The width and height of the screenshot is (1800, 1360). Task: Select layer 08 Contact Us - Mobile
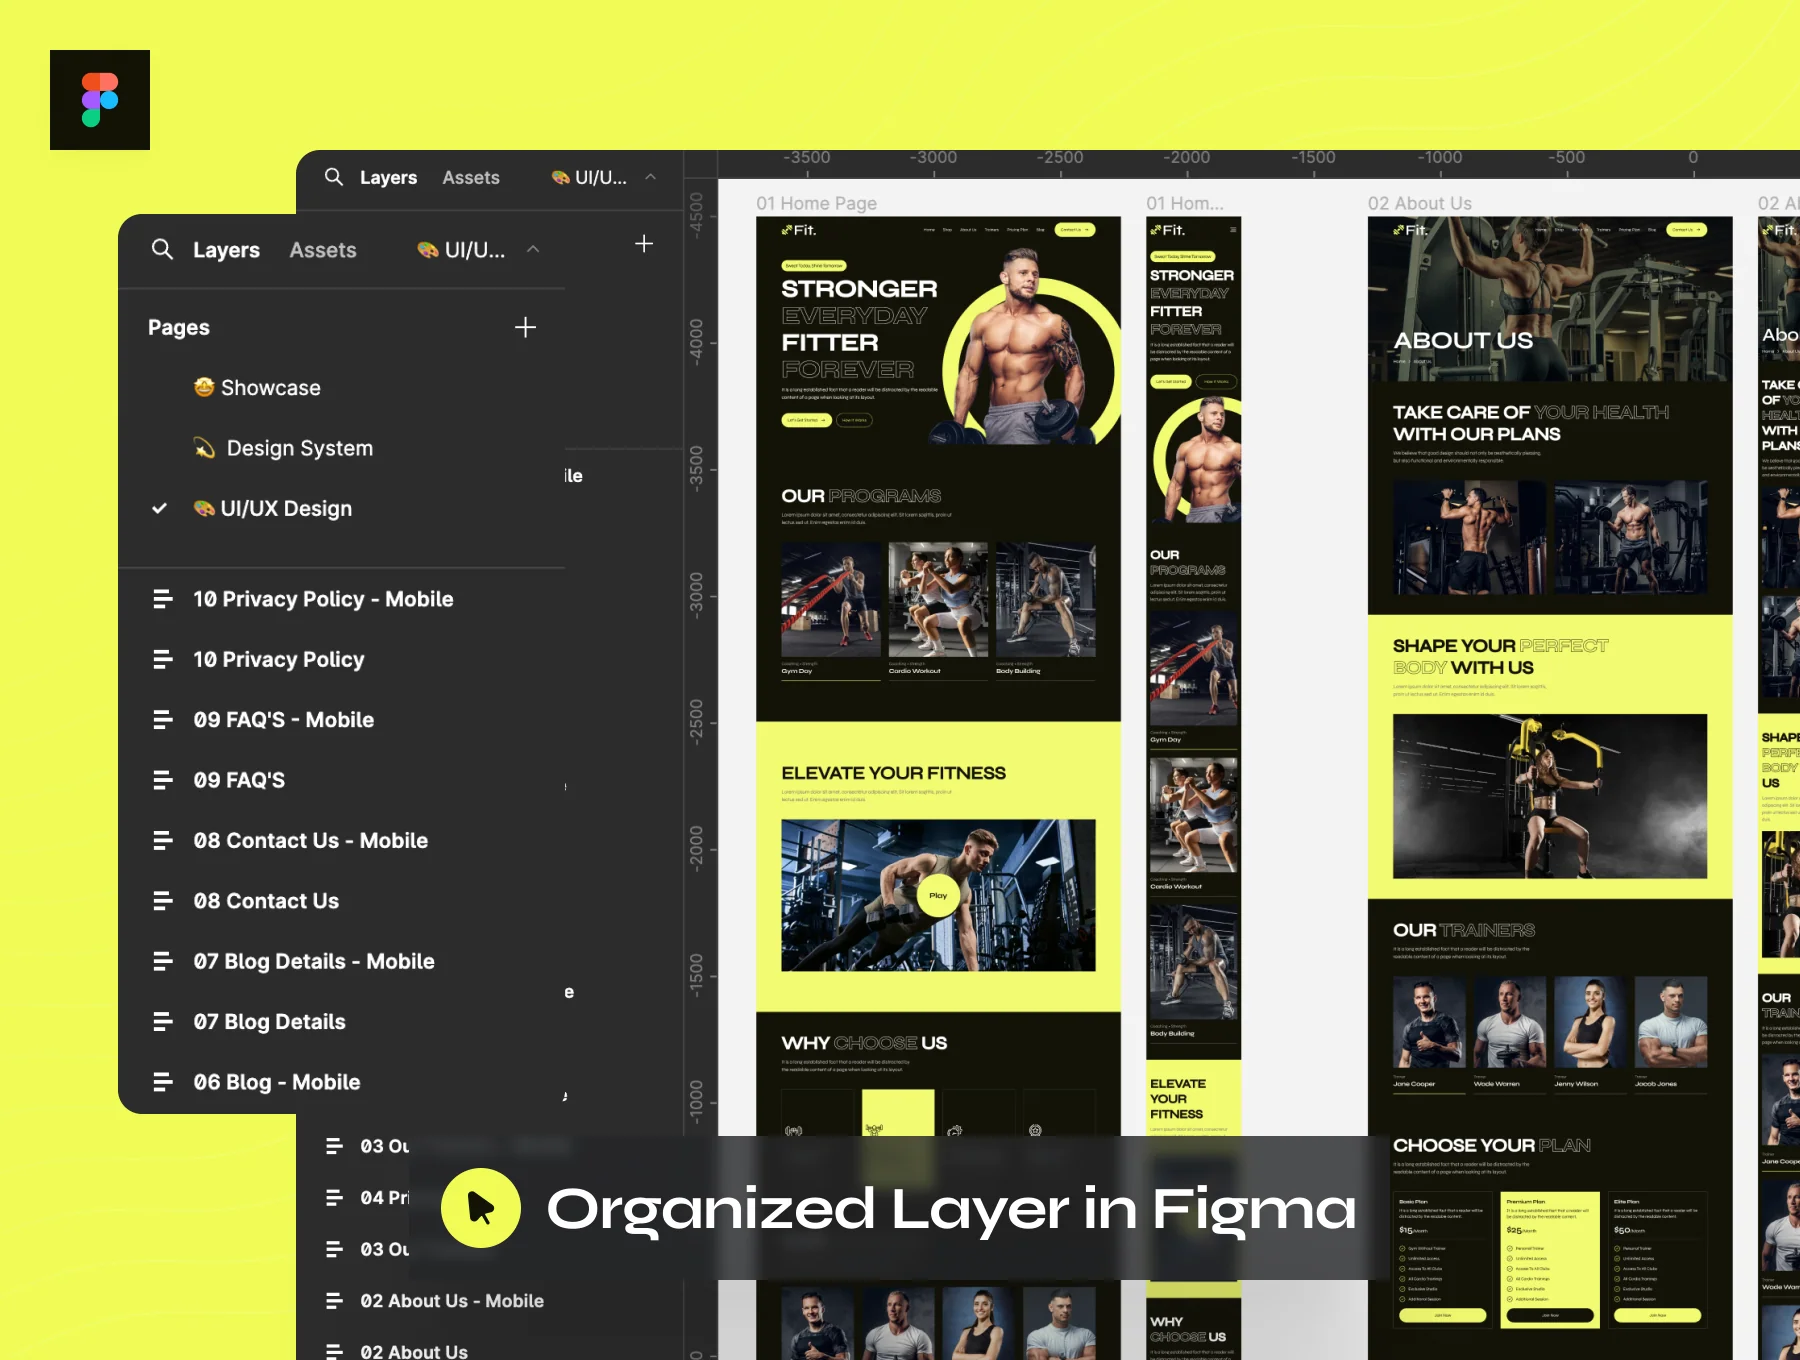[311, 840]
